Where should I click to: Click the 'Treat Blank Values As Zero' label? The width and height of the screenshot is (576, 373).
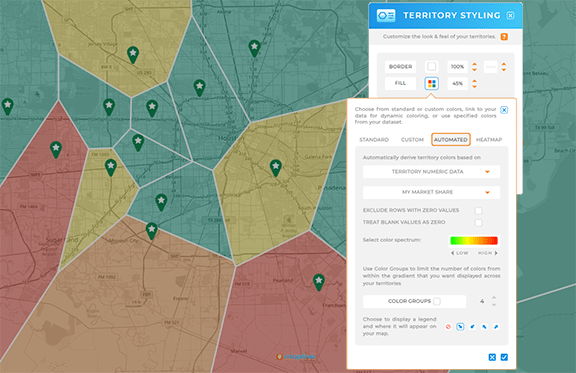tap(404, 222)
